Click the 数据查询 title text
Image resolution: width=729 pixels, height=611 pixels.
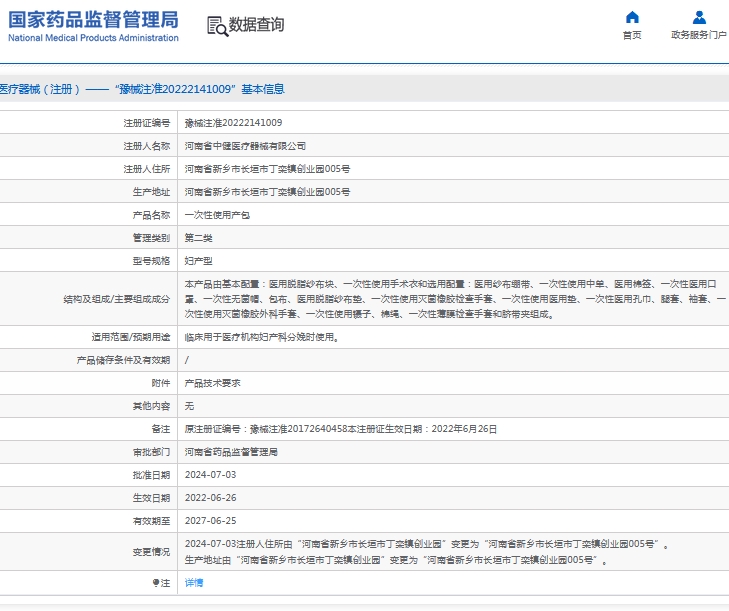pyautogui.click(x=256, y=25)
